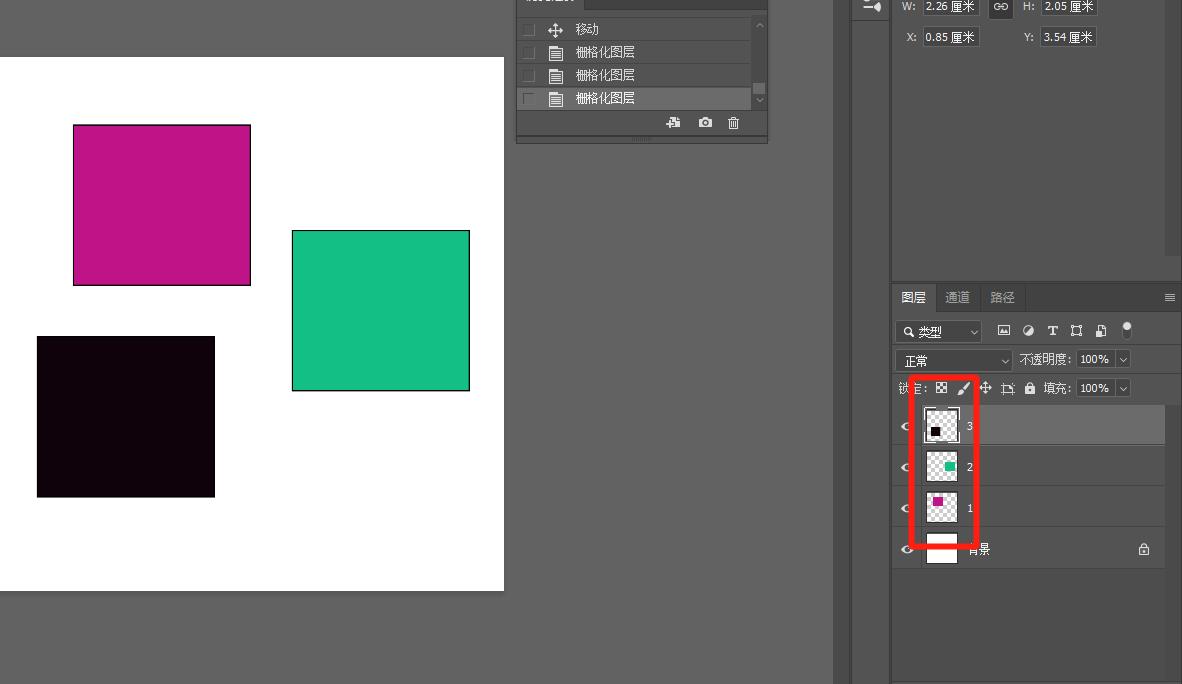This screenshot has width=1182, height=684.
Task: Expand the 不透明度 opacity dropdown arrow
Action: (x=1123, y=360)
